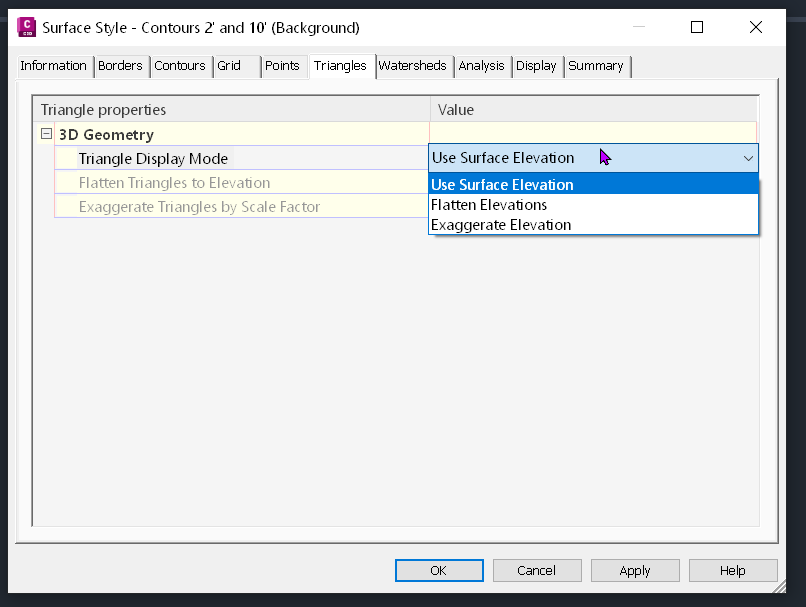Viewport: 806px width, 607px height.
Task: Go to the Contours tab
Action: 180,66
